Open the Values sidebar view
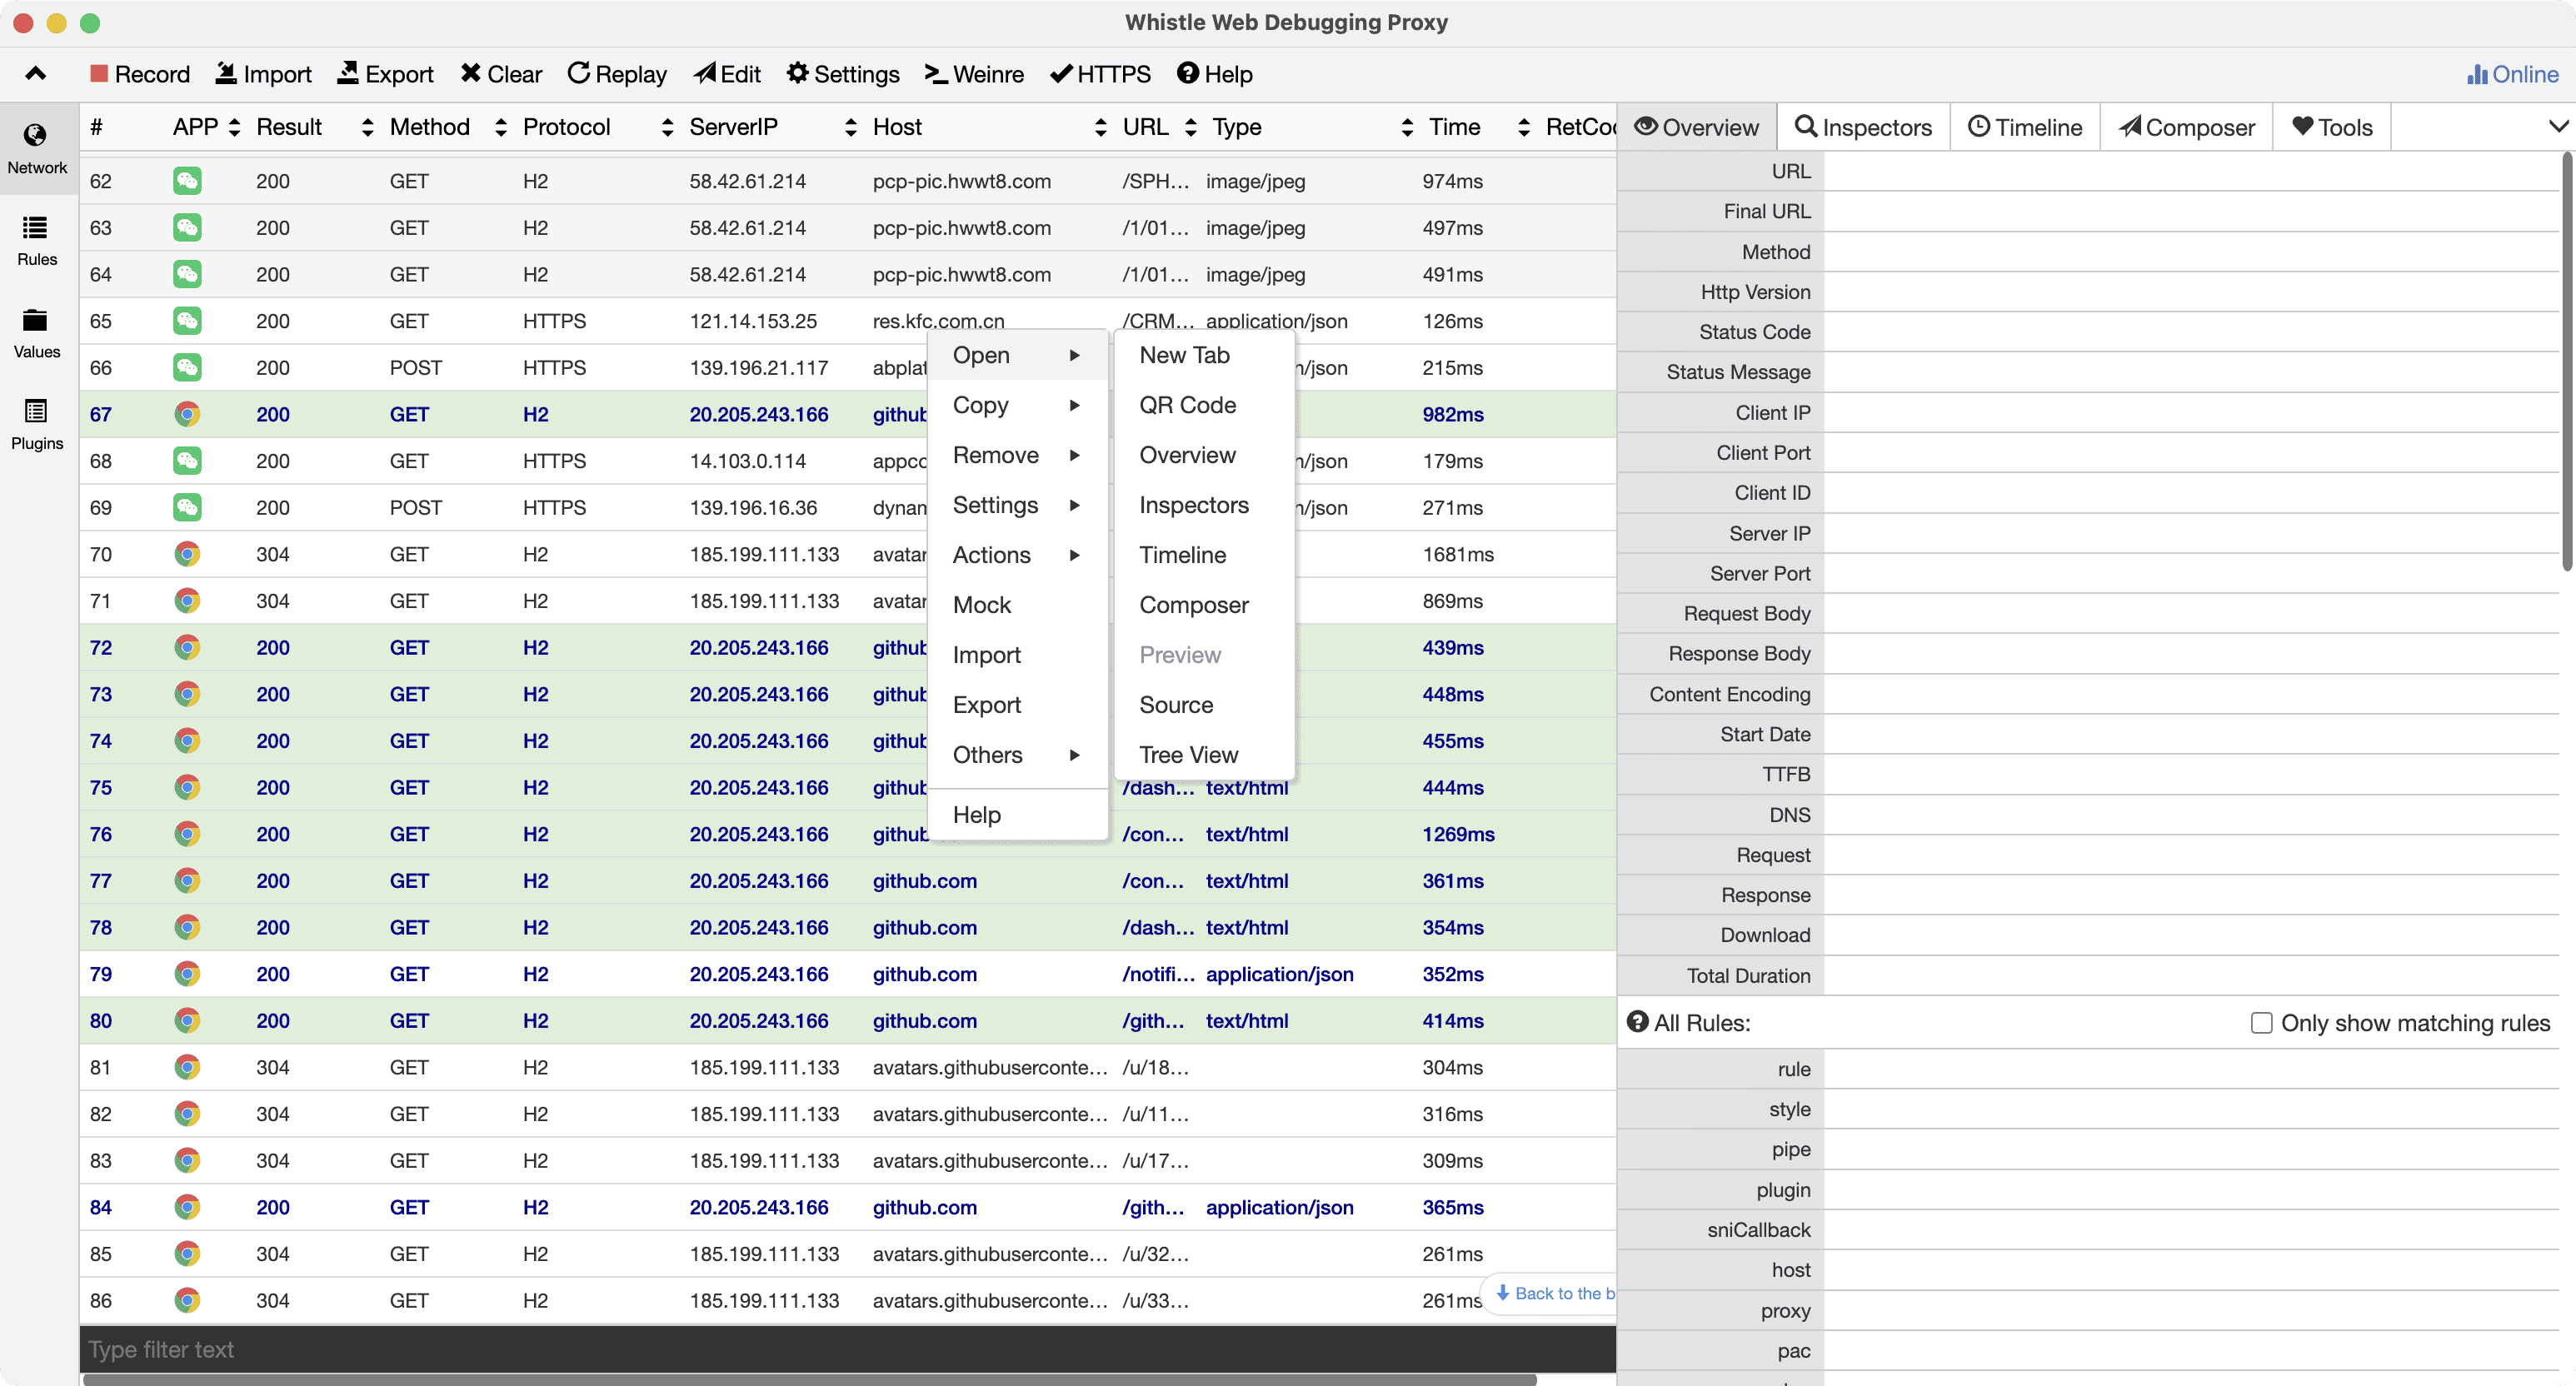The width and height of the screenshot is (2576, 1386). coord(37,333)
